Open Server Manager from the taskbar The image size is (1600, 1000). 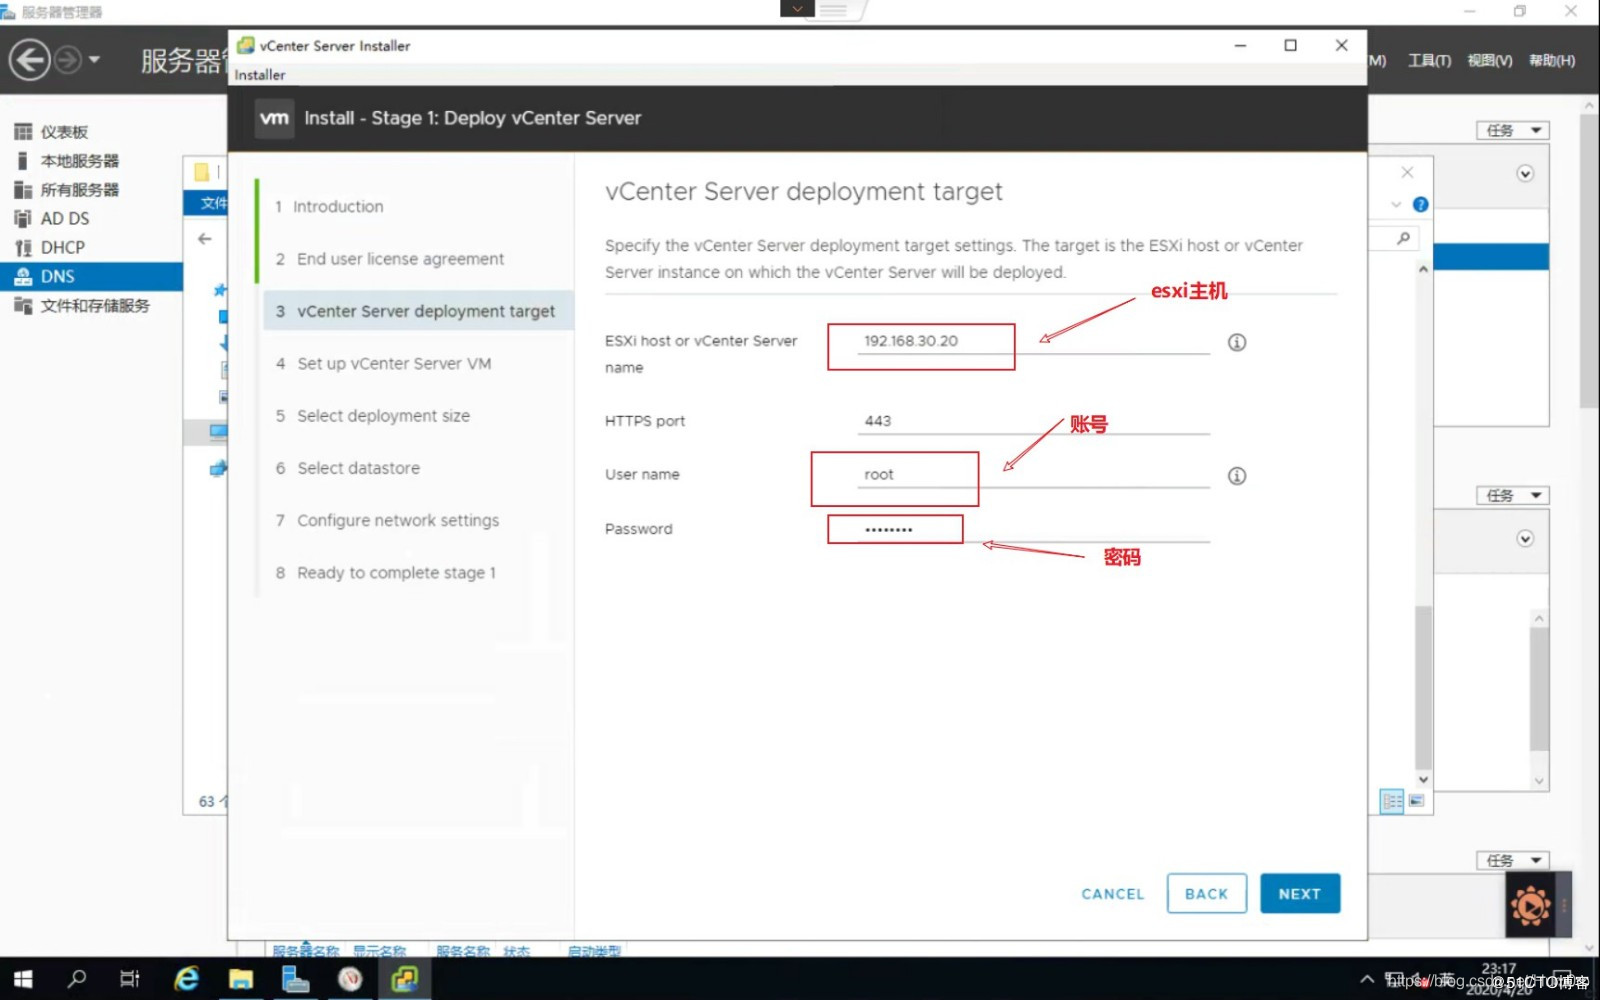295,979
